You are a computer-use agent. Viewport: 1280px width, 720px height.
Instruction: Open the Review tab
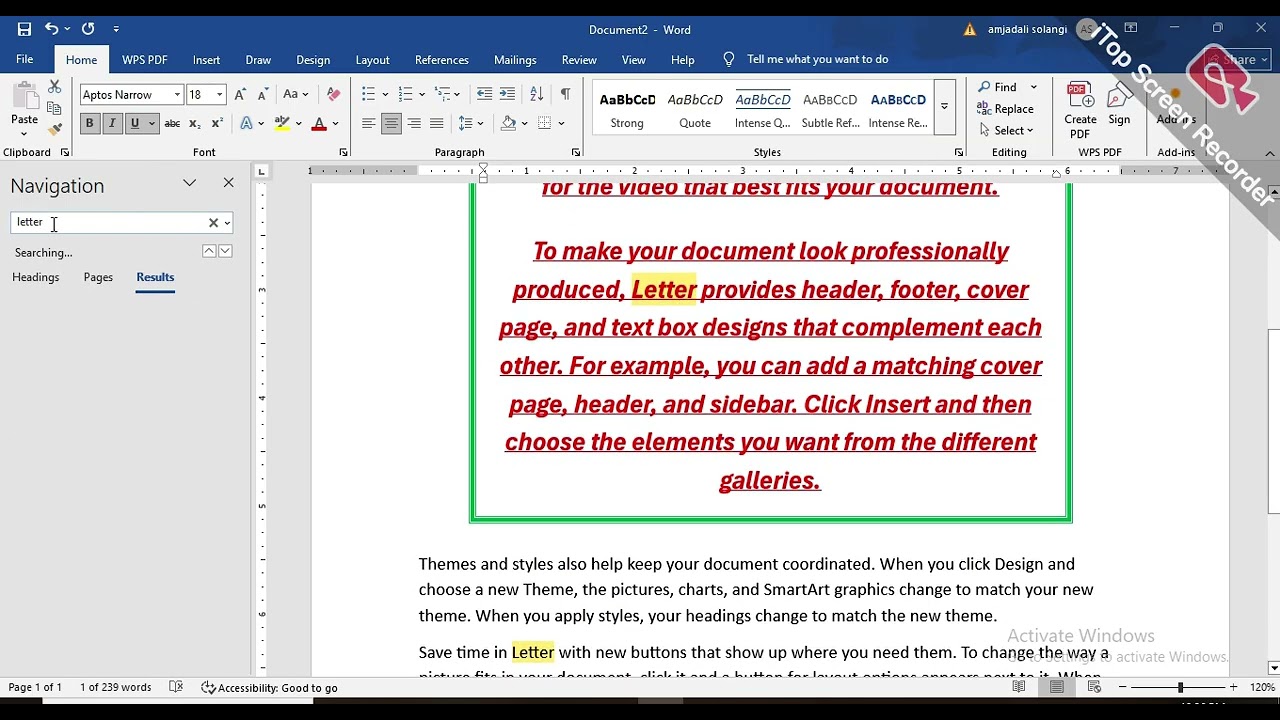click(x=579, y=60)
